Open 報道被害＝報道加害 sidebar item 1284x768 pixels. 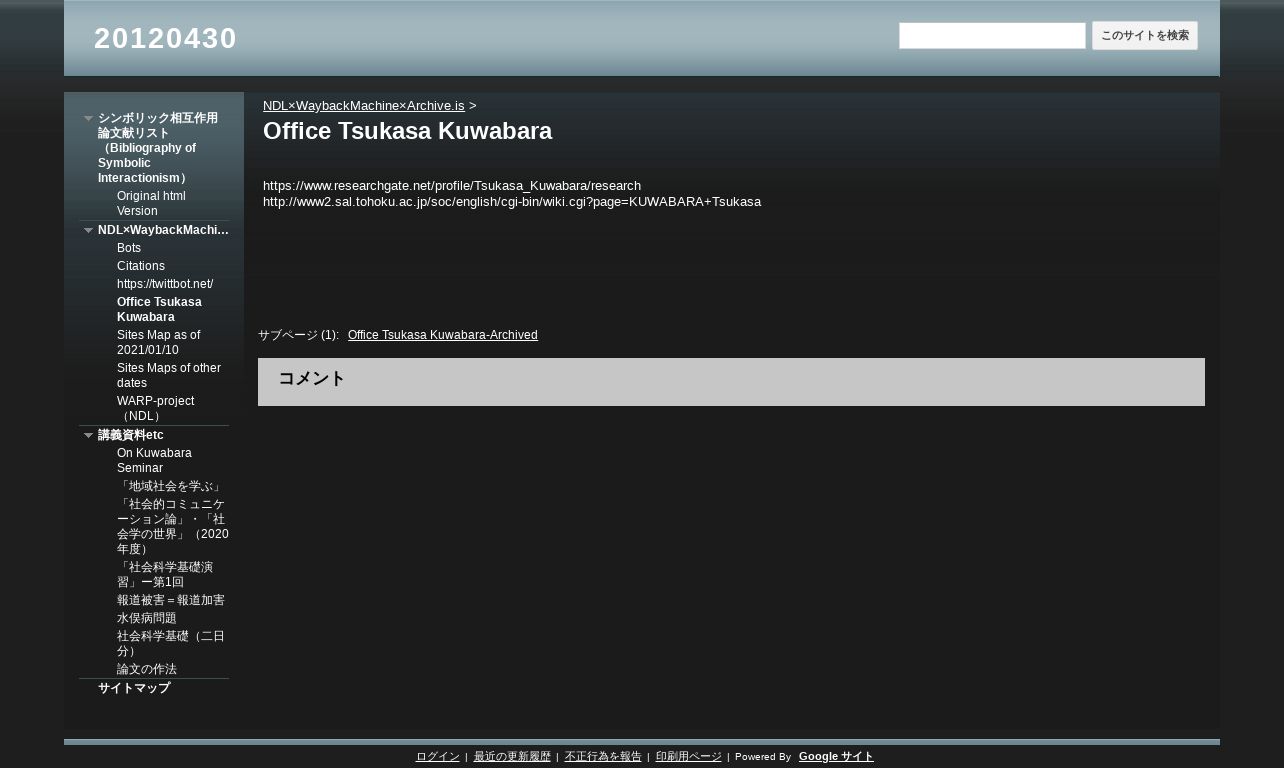(171, 600)
